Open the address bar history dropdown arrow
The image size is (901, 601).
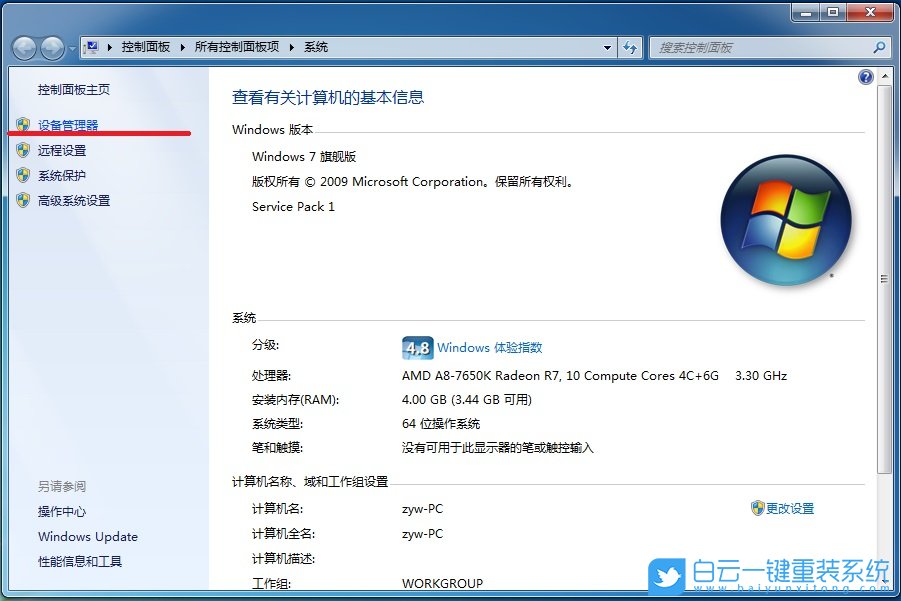click(x=607, y=47)
